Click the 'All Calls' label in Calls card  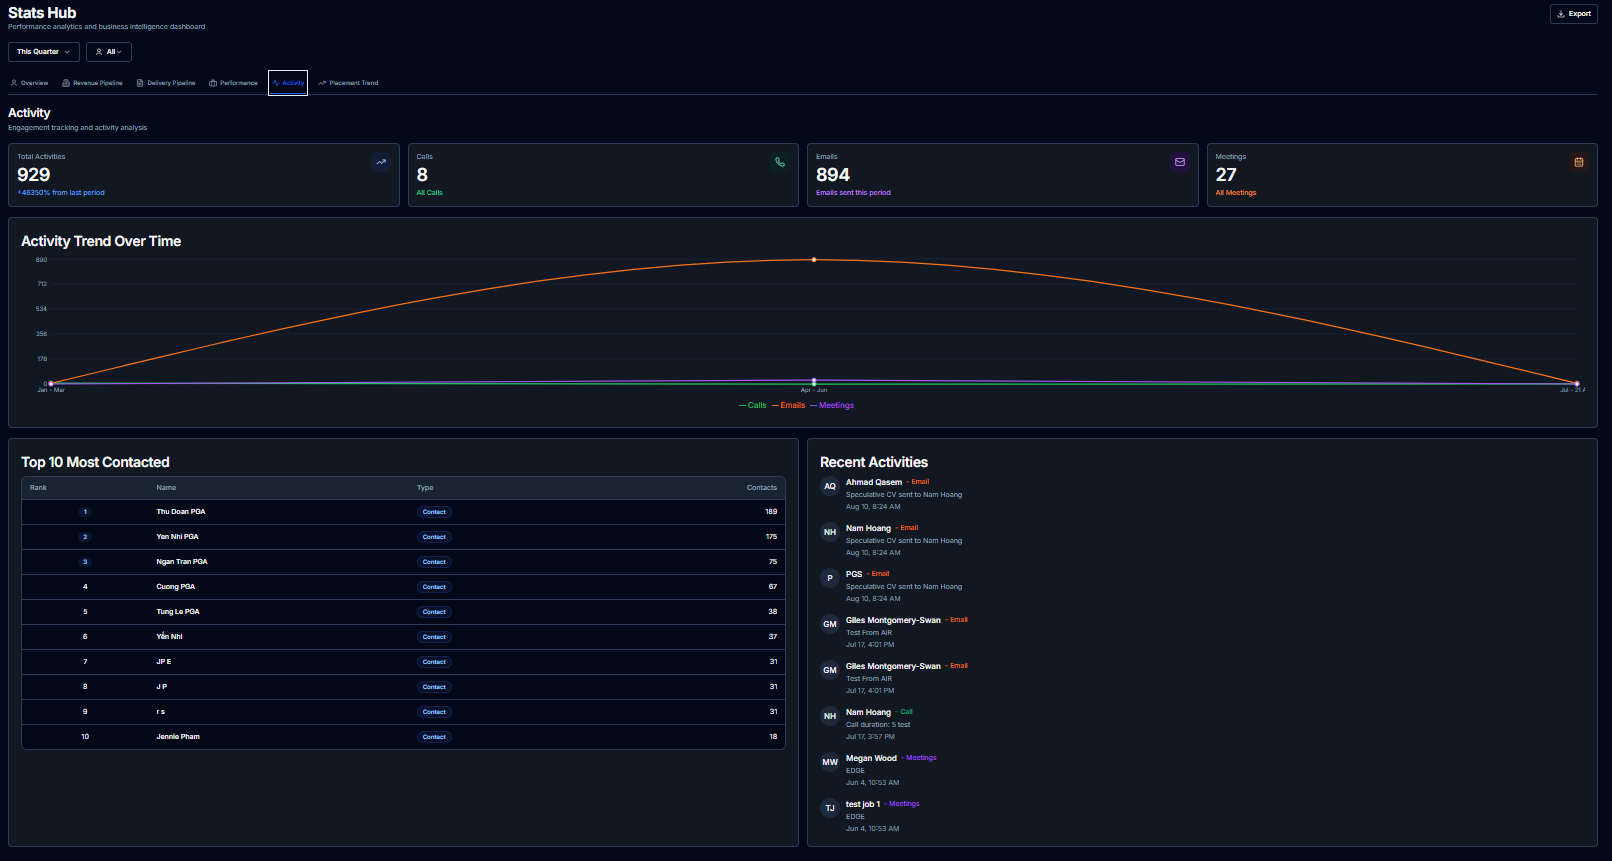pos(429,193)
